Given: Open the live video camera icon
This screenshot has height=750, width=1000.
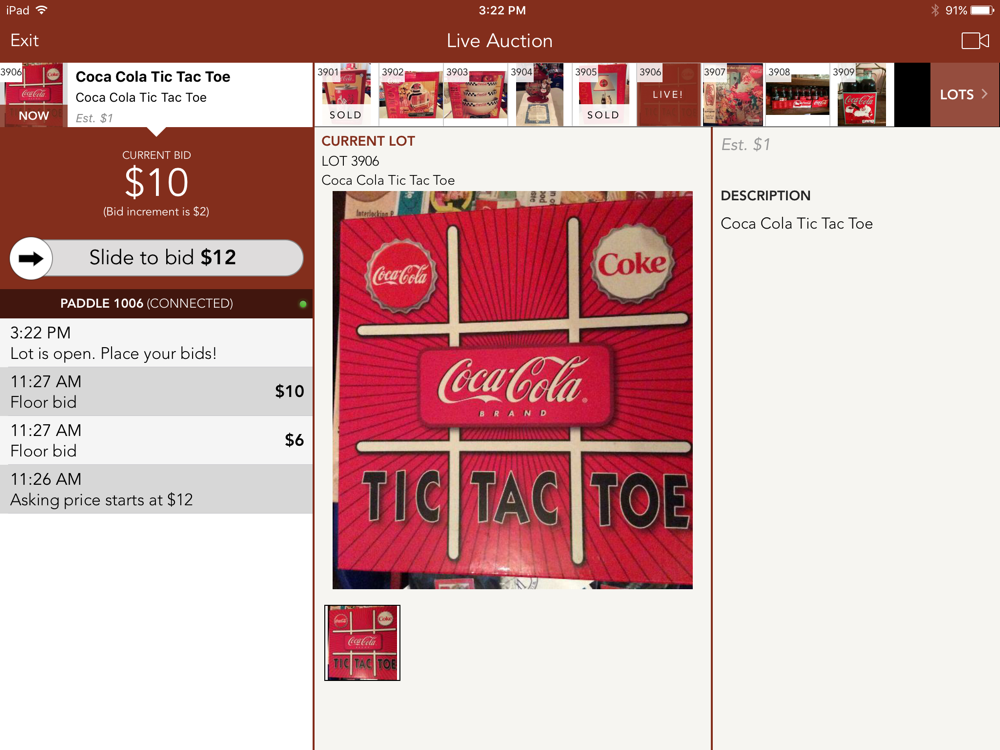Looking at the screenshot, I should pos(974,41).
